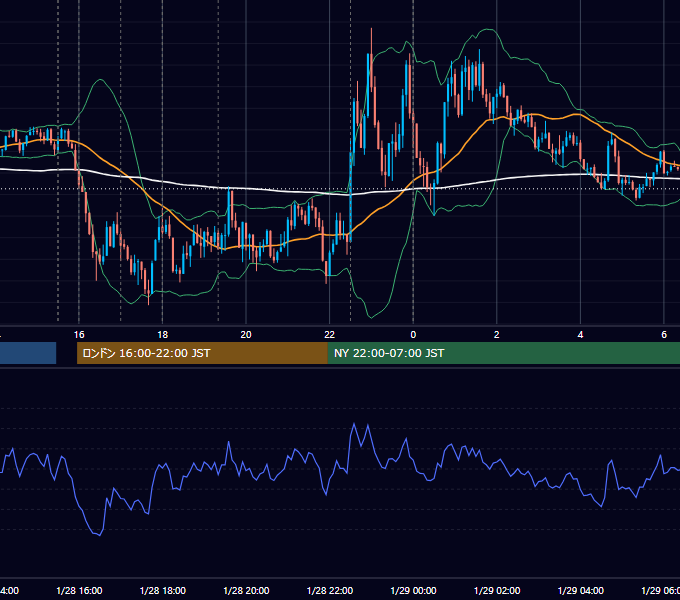This screenshot has width=680, height=600.
Task: Click the 1/28 18:00 date label
Action: 163,590
